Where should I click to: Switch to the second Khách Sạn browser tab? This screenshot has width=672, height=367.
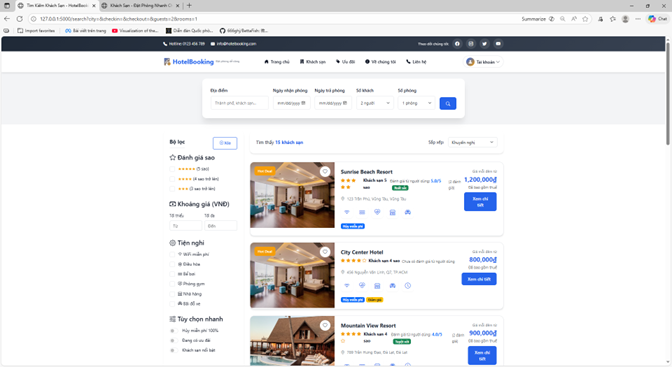point(140,6)
